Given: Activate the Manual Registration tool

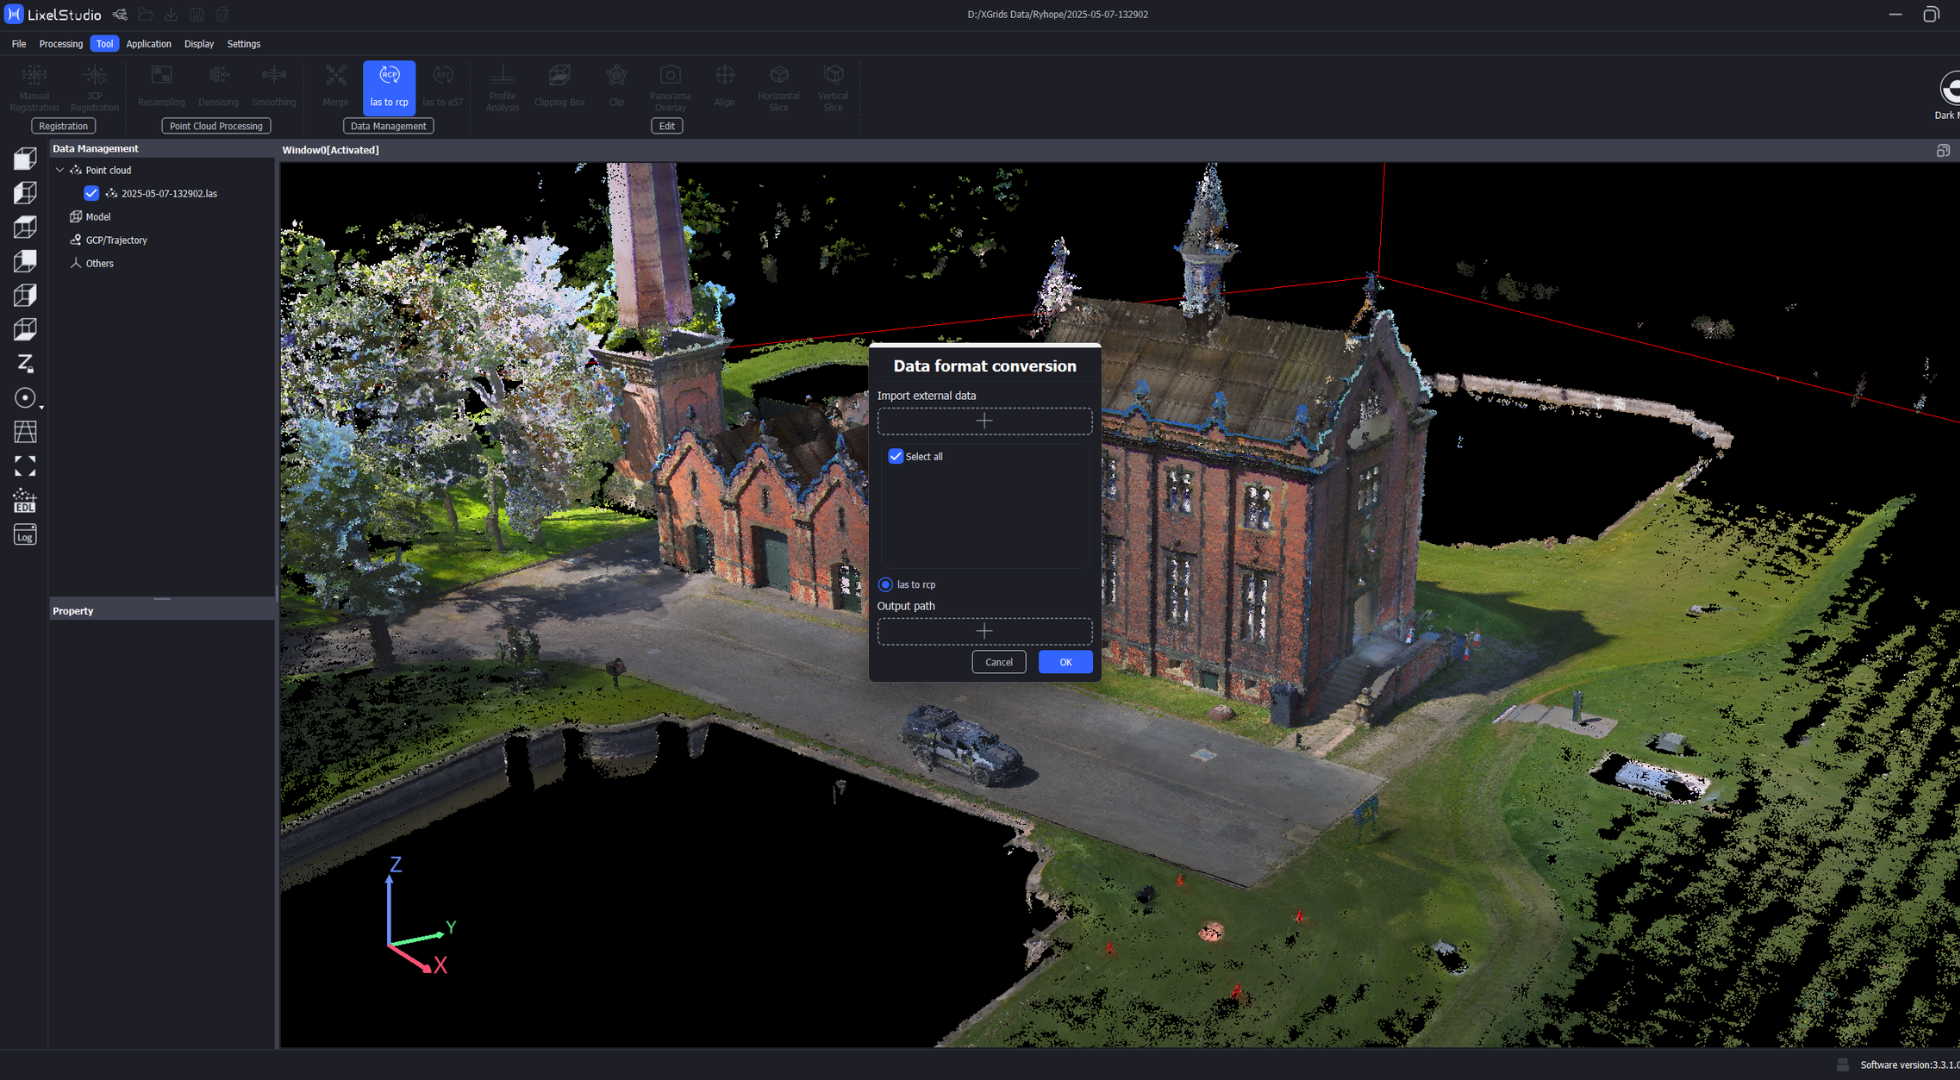Looking at the screenshot, I should point(33,85).
